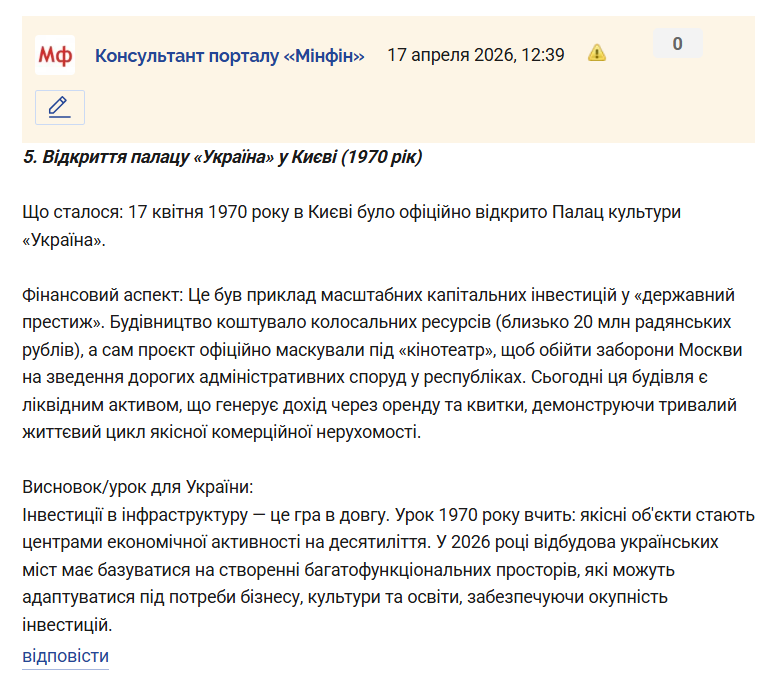Screen dimensions: 768x678
Task: Click the word «Україна» after Палац культури
Action: point(62,241)
